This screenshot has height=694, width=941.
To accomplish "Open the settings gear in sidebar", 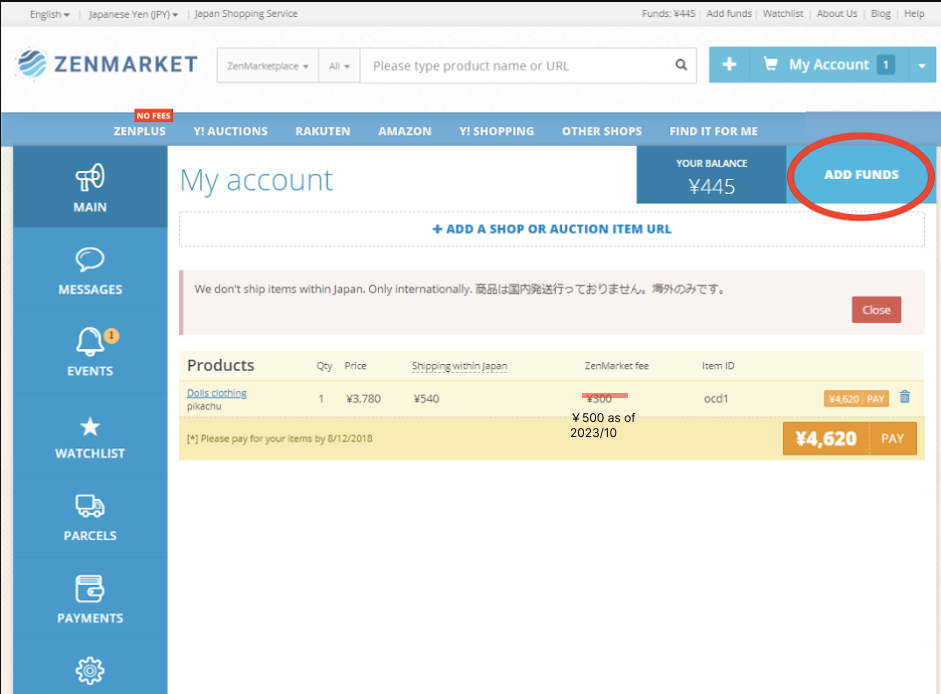I will tap(90, 670).
